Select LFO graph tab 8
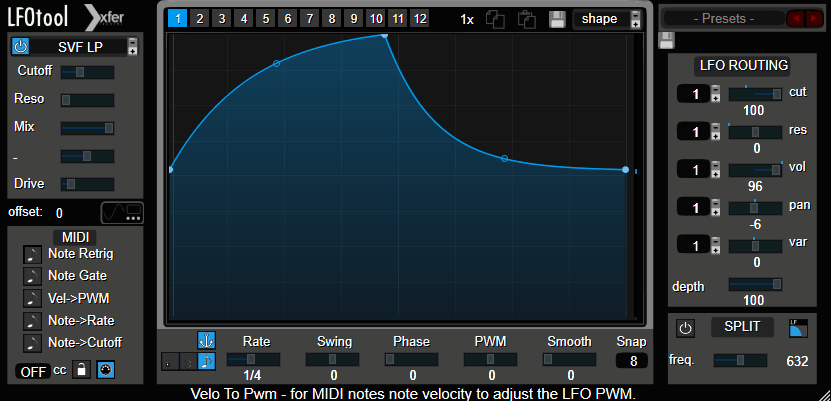This screenshot has width=831, height=401. coord(332,19)
